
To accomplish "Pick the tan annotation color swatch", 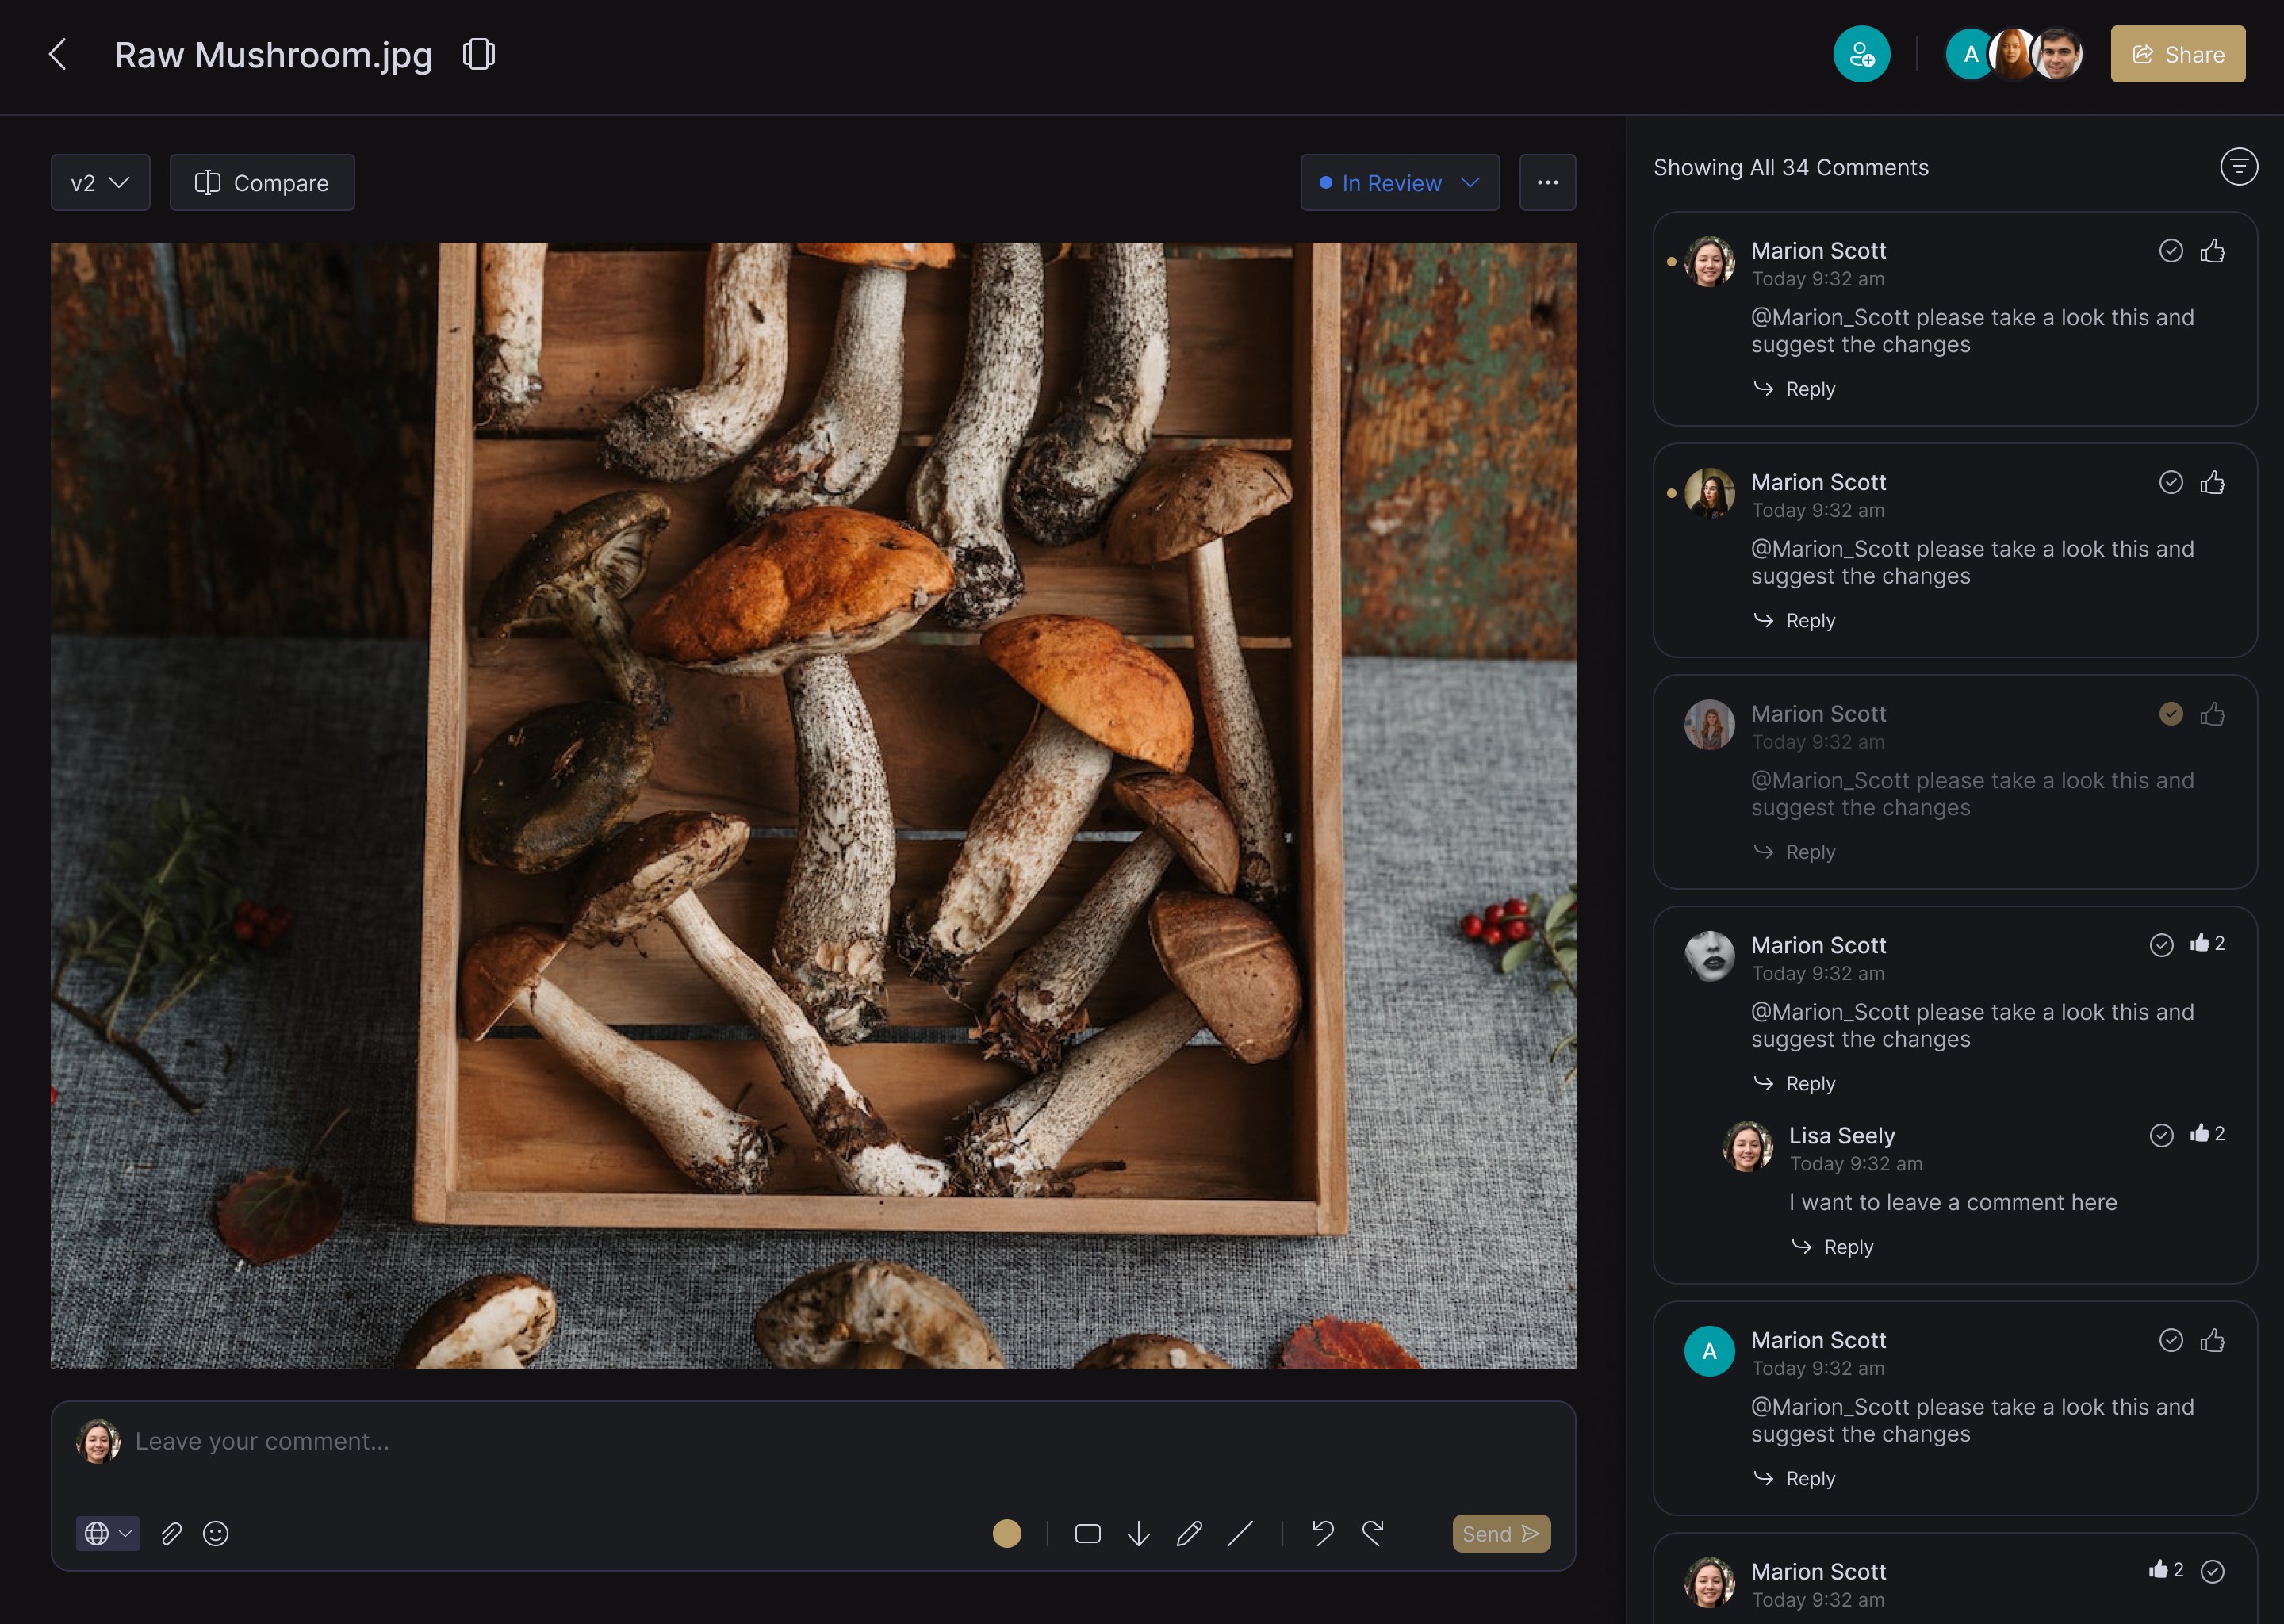I will (x=1006, y=1533).
